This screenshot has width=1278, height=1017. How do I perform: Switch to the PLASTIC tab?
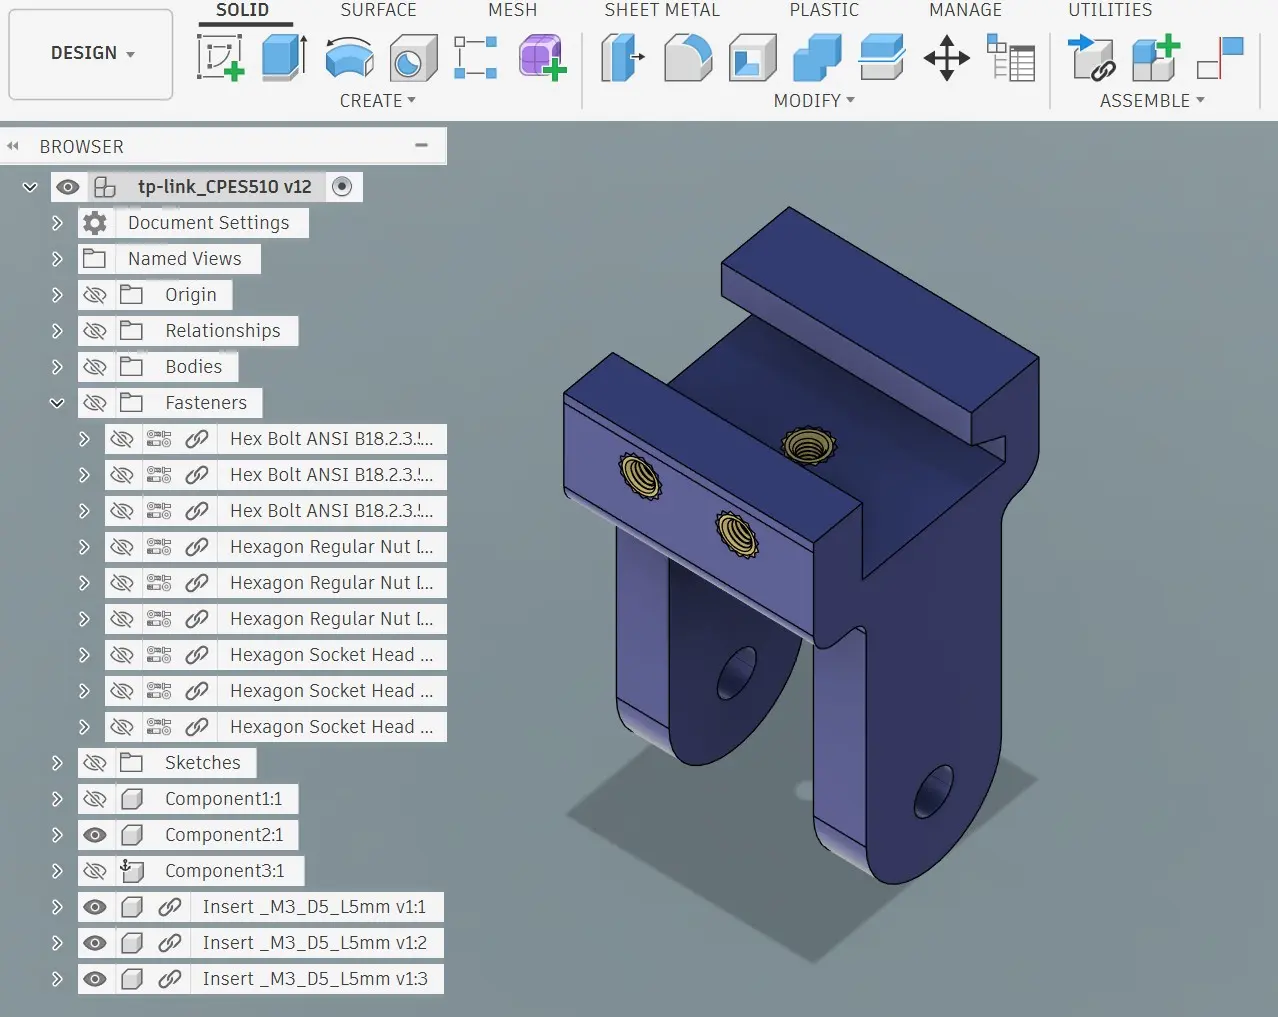[x=824, y=10]
